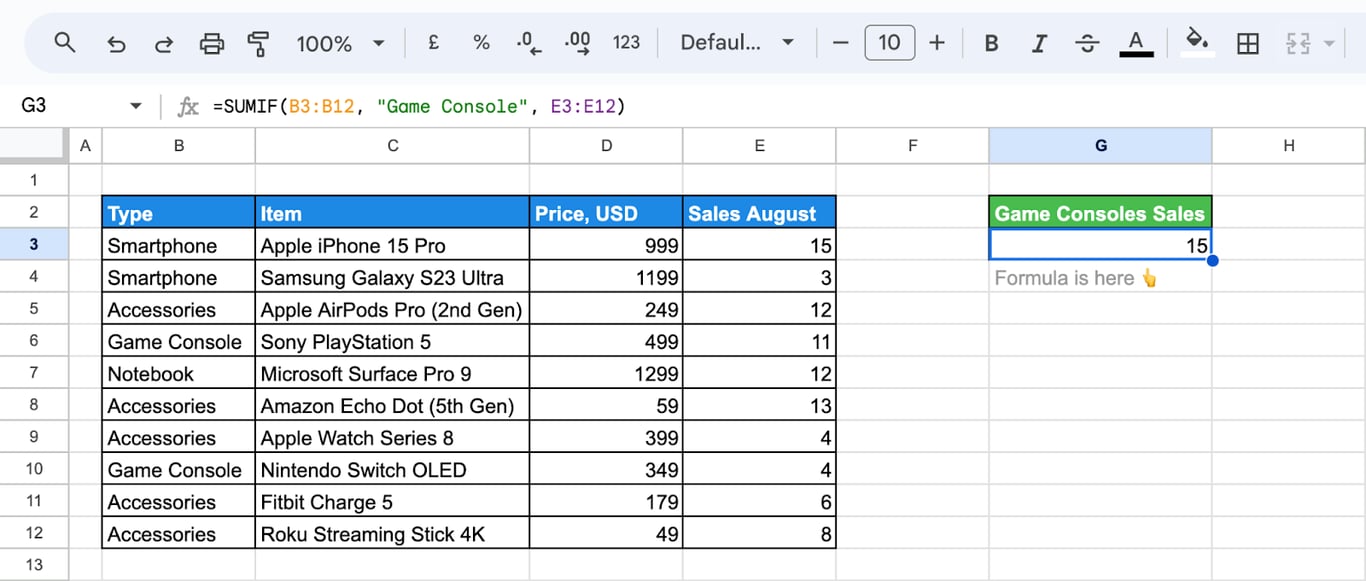Click the fill handle on cell G3
Viewport: 1366px width, 581px height.
pos(1212,261)
